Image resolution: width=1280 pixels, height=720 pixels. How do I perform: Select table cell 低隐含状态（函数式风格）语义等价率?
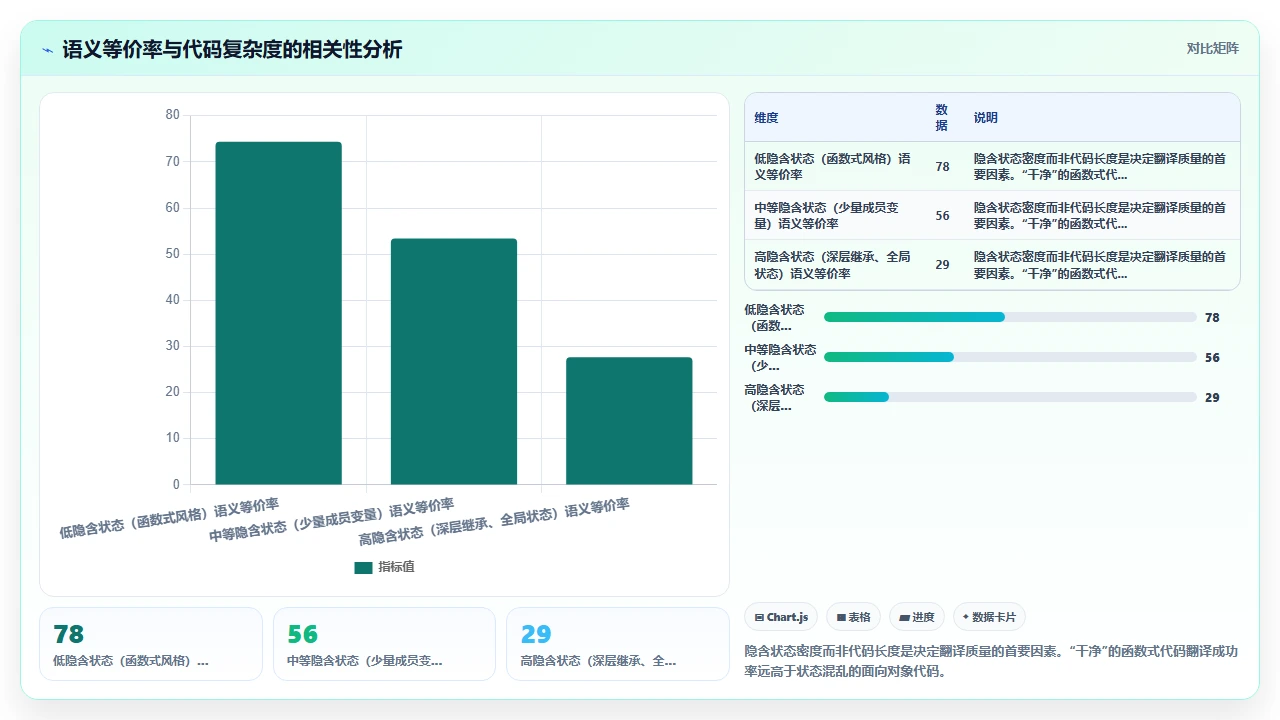tap(833, 166)
